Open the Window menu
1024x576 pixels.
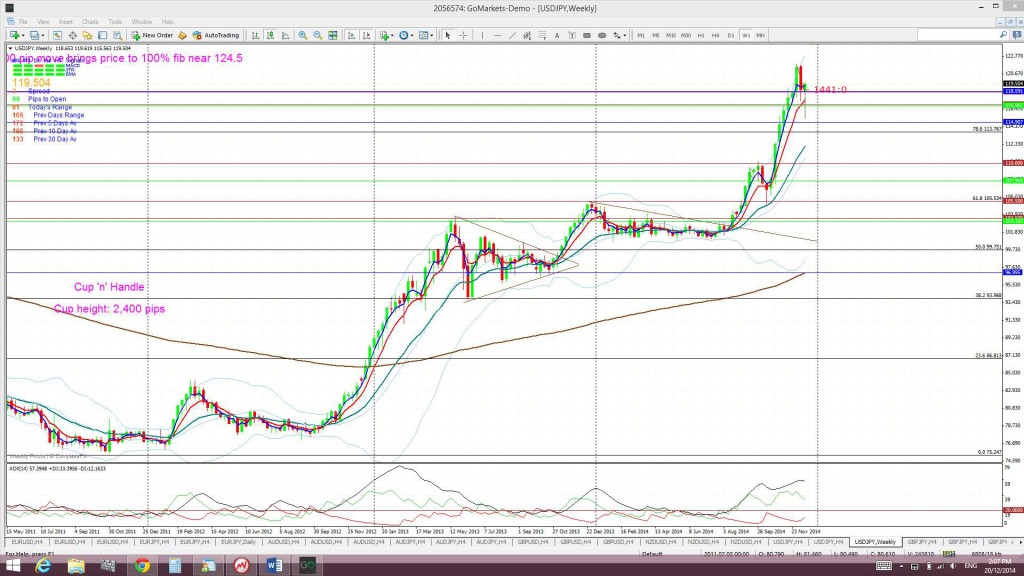click(x=142, y=22)
